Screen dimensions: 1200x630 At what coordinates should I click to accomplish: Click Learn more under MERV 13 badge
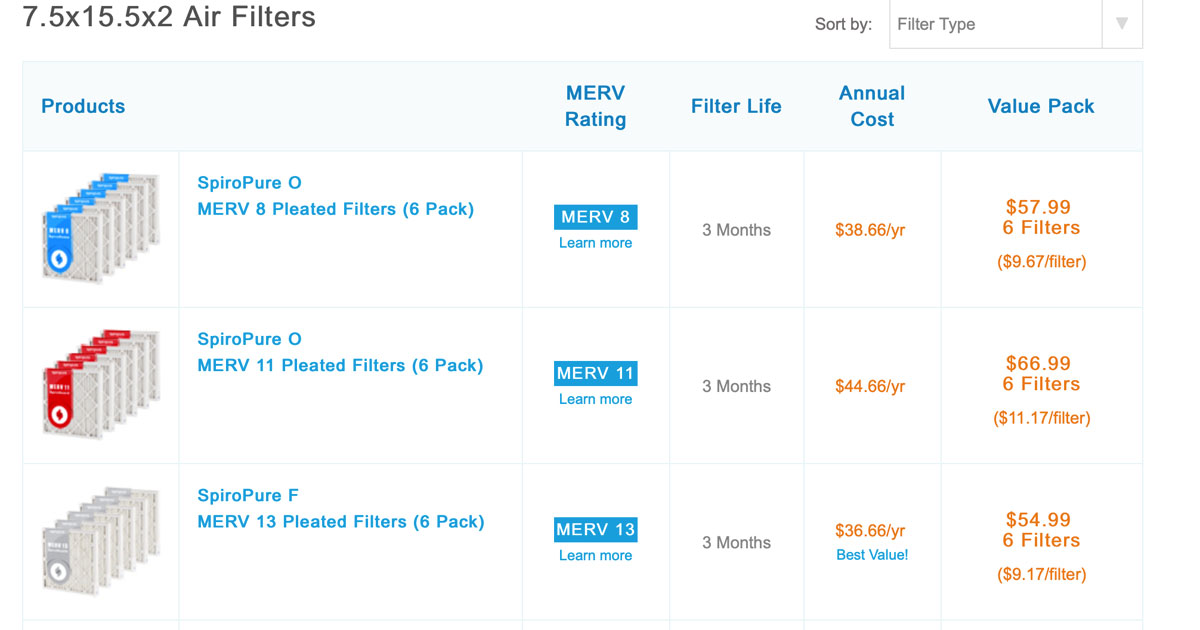coord(595,555)
